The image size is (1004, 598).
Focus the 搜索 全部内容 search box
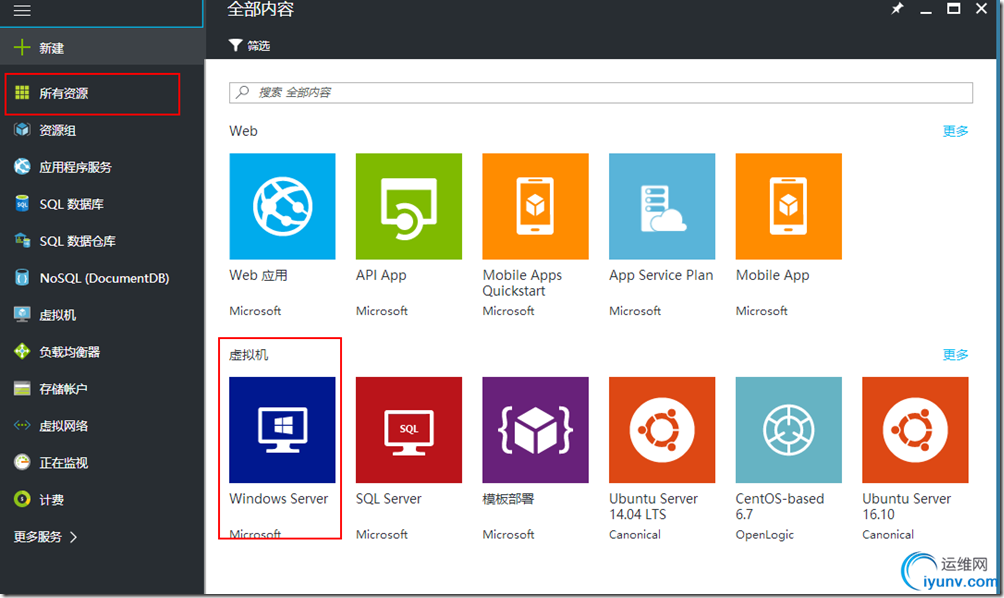tap(601, 92)
